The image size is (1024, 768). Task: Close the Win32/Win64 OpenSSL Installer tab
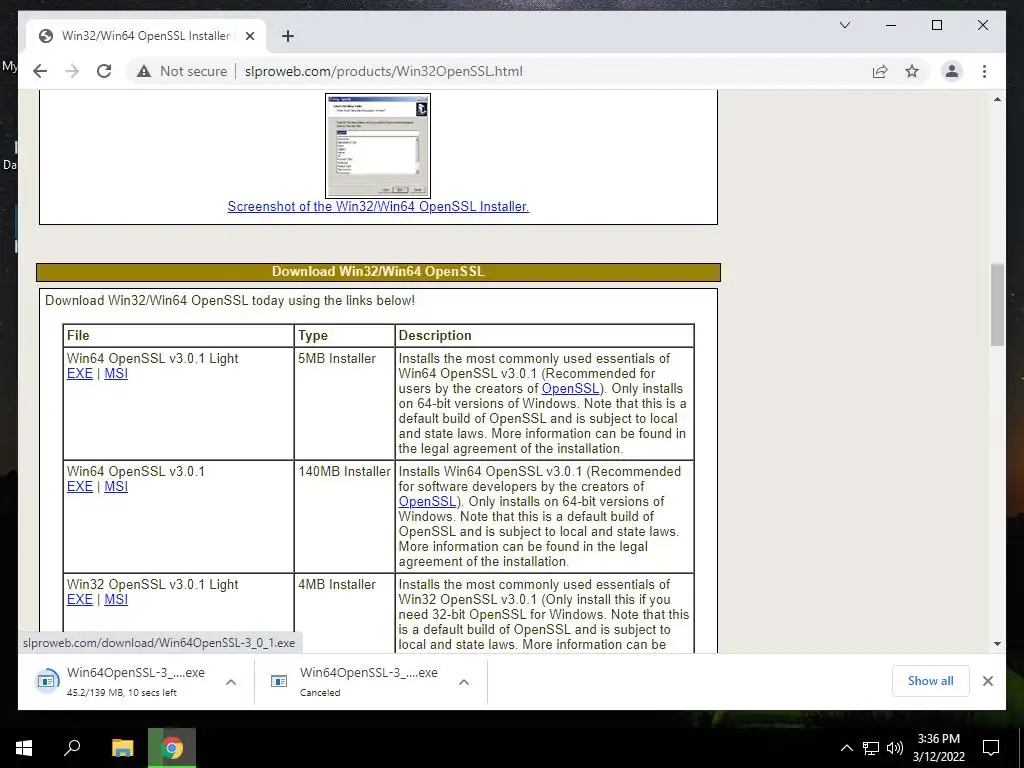coord(249,36)
